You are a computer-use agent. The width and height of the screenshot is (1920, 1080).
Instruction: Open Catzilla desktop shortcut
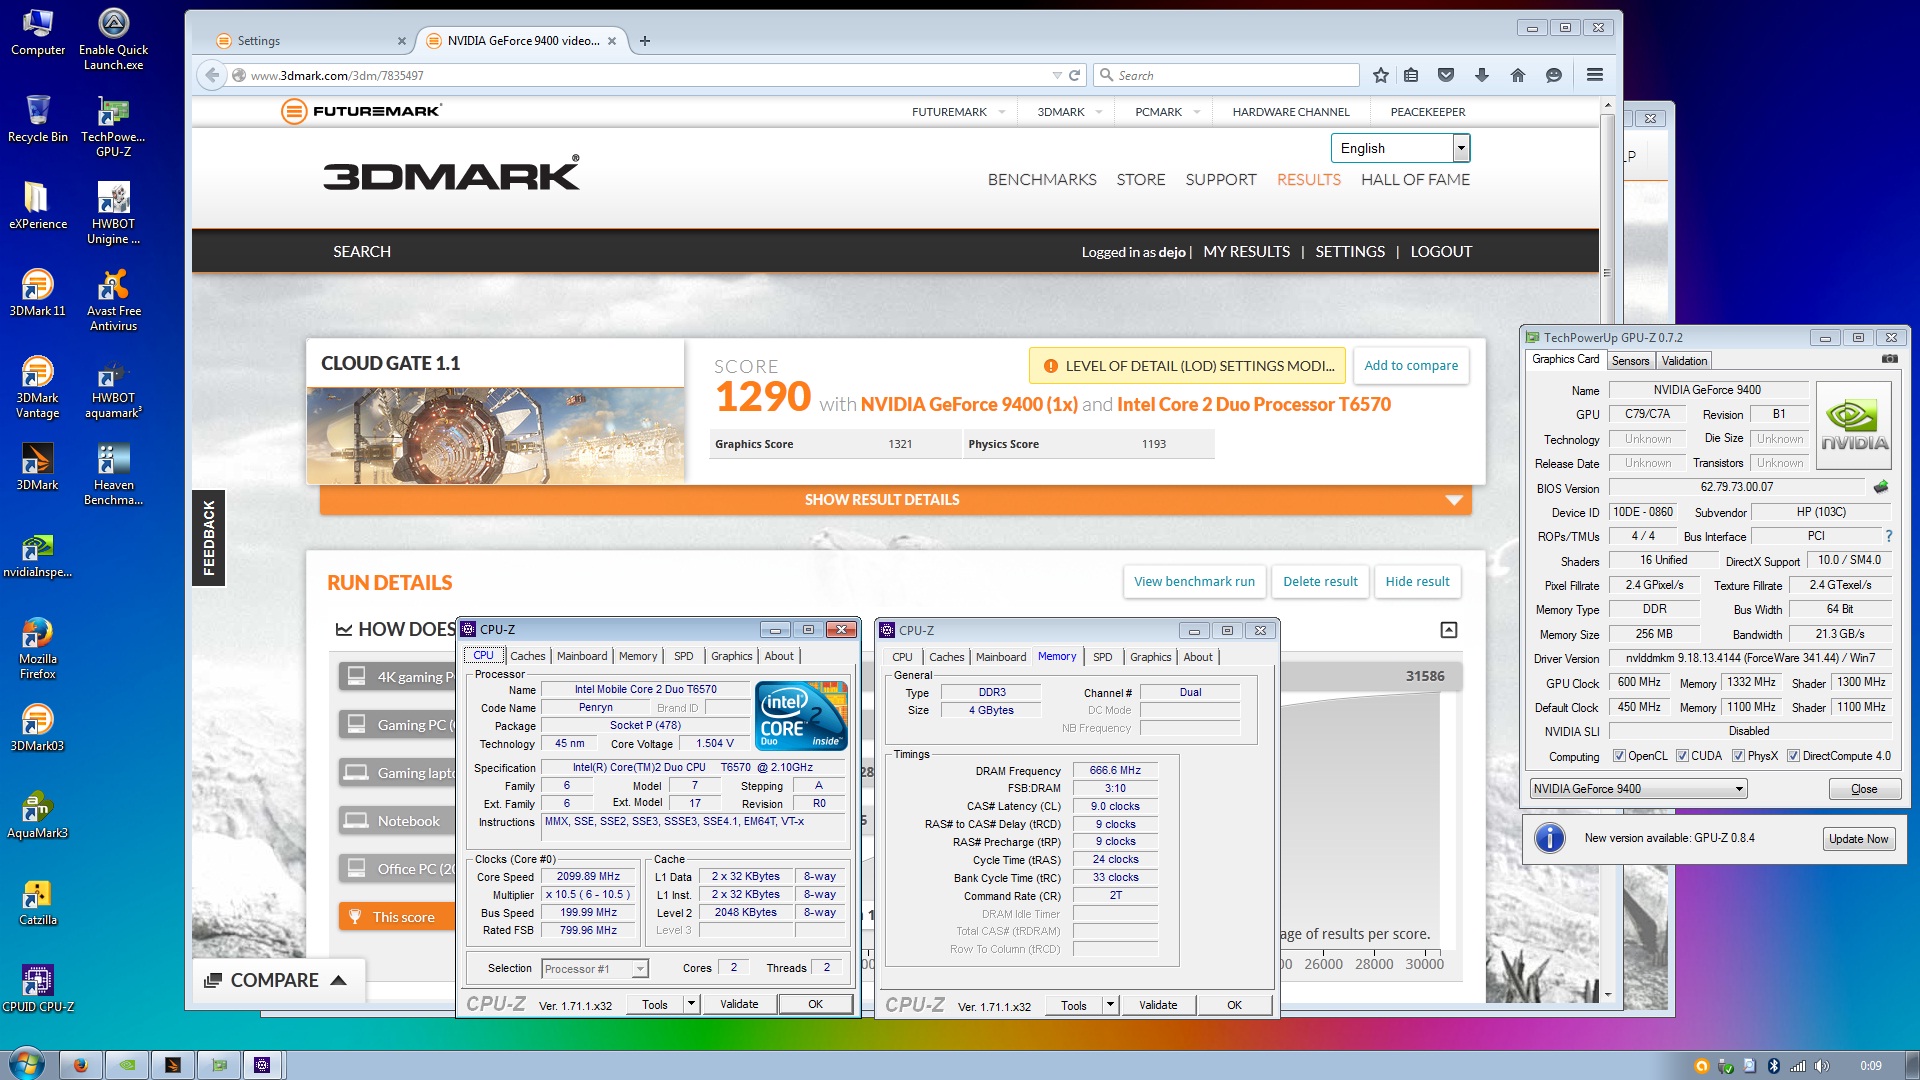pos(37,903)
